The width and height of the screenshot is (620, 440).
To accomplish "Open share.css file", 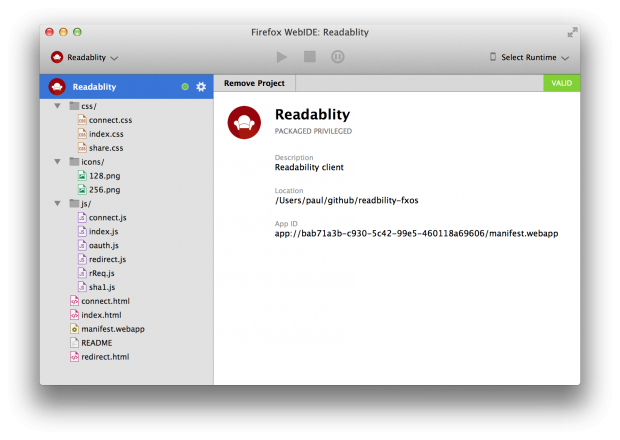I will pos(106,148).
